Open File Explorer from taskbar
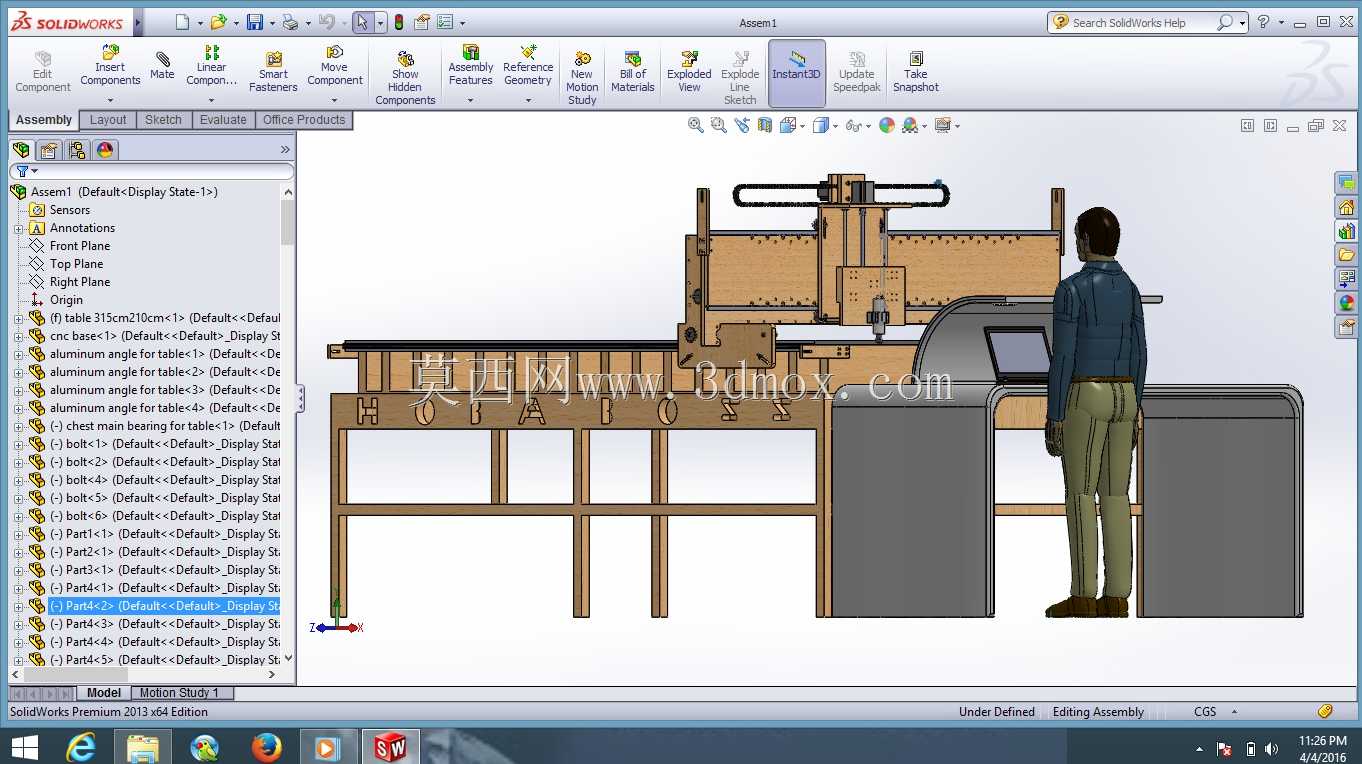 coord(143,746)
